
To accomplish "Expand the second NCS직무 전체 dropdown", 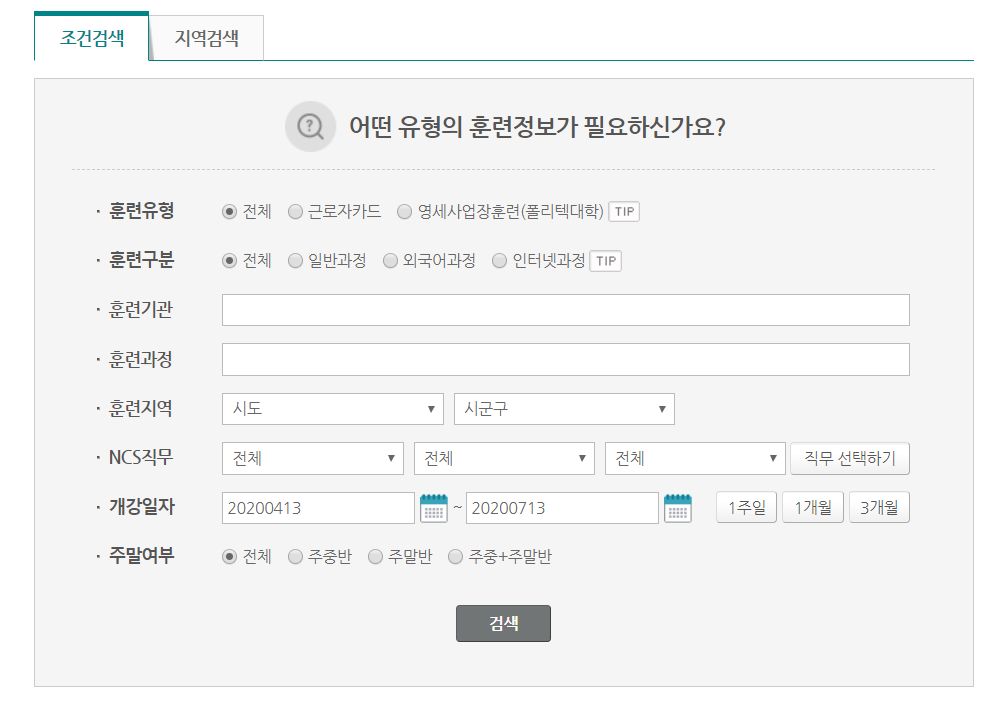I will [504, 458].
